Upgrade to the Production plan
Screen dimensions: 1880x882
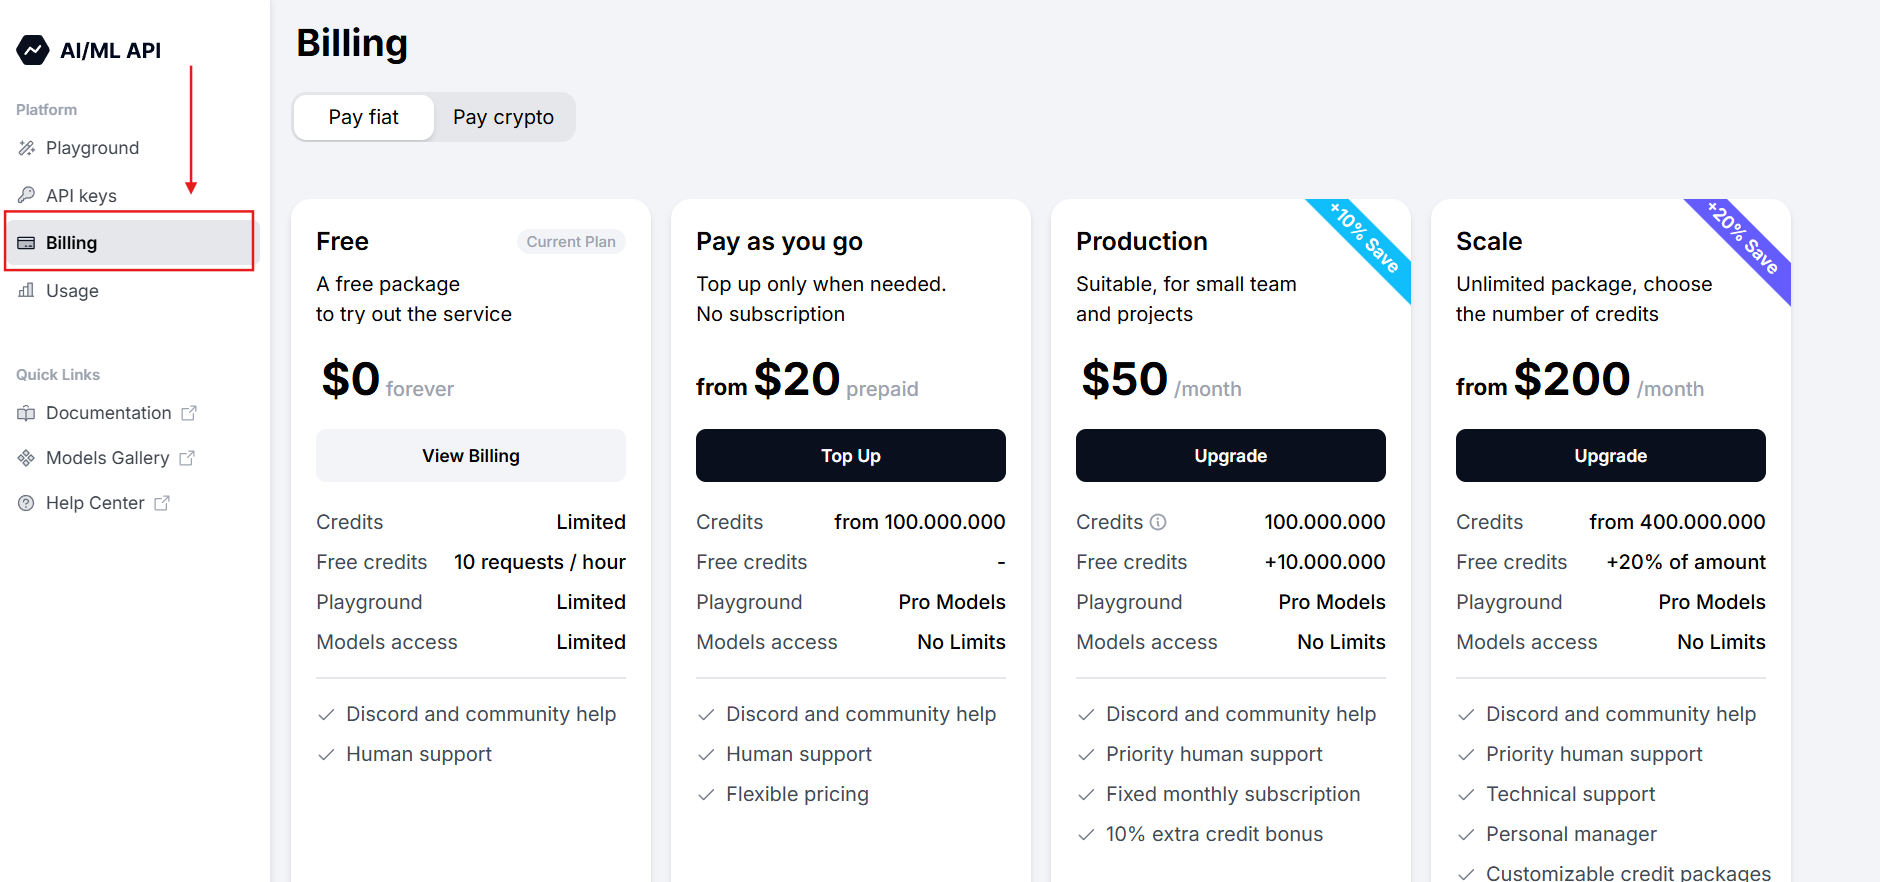pyautogui.click(x=1230, y=456)
